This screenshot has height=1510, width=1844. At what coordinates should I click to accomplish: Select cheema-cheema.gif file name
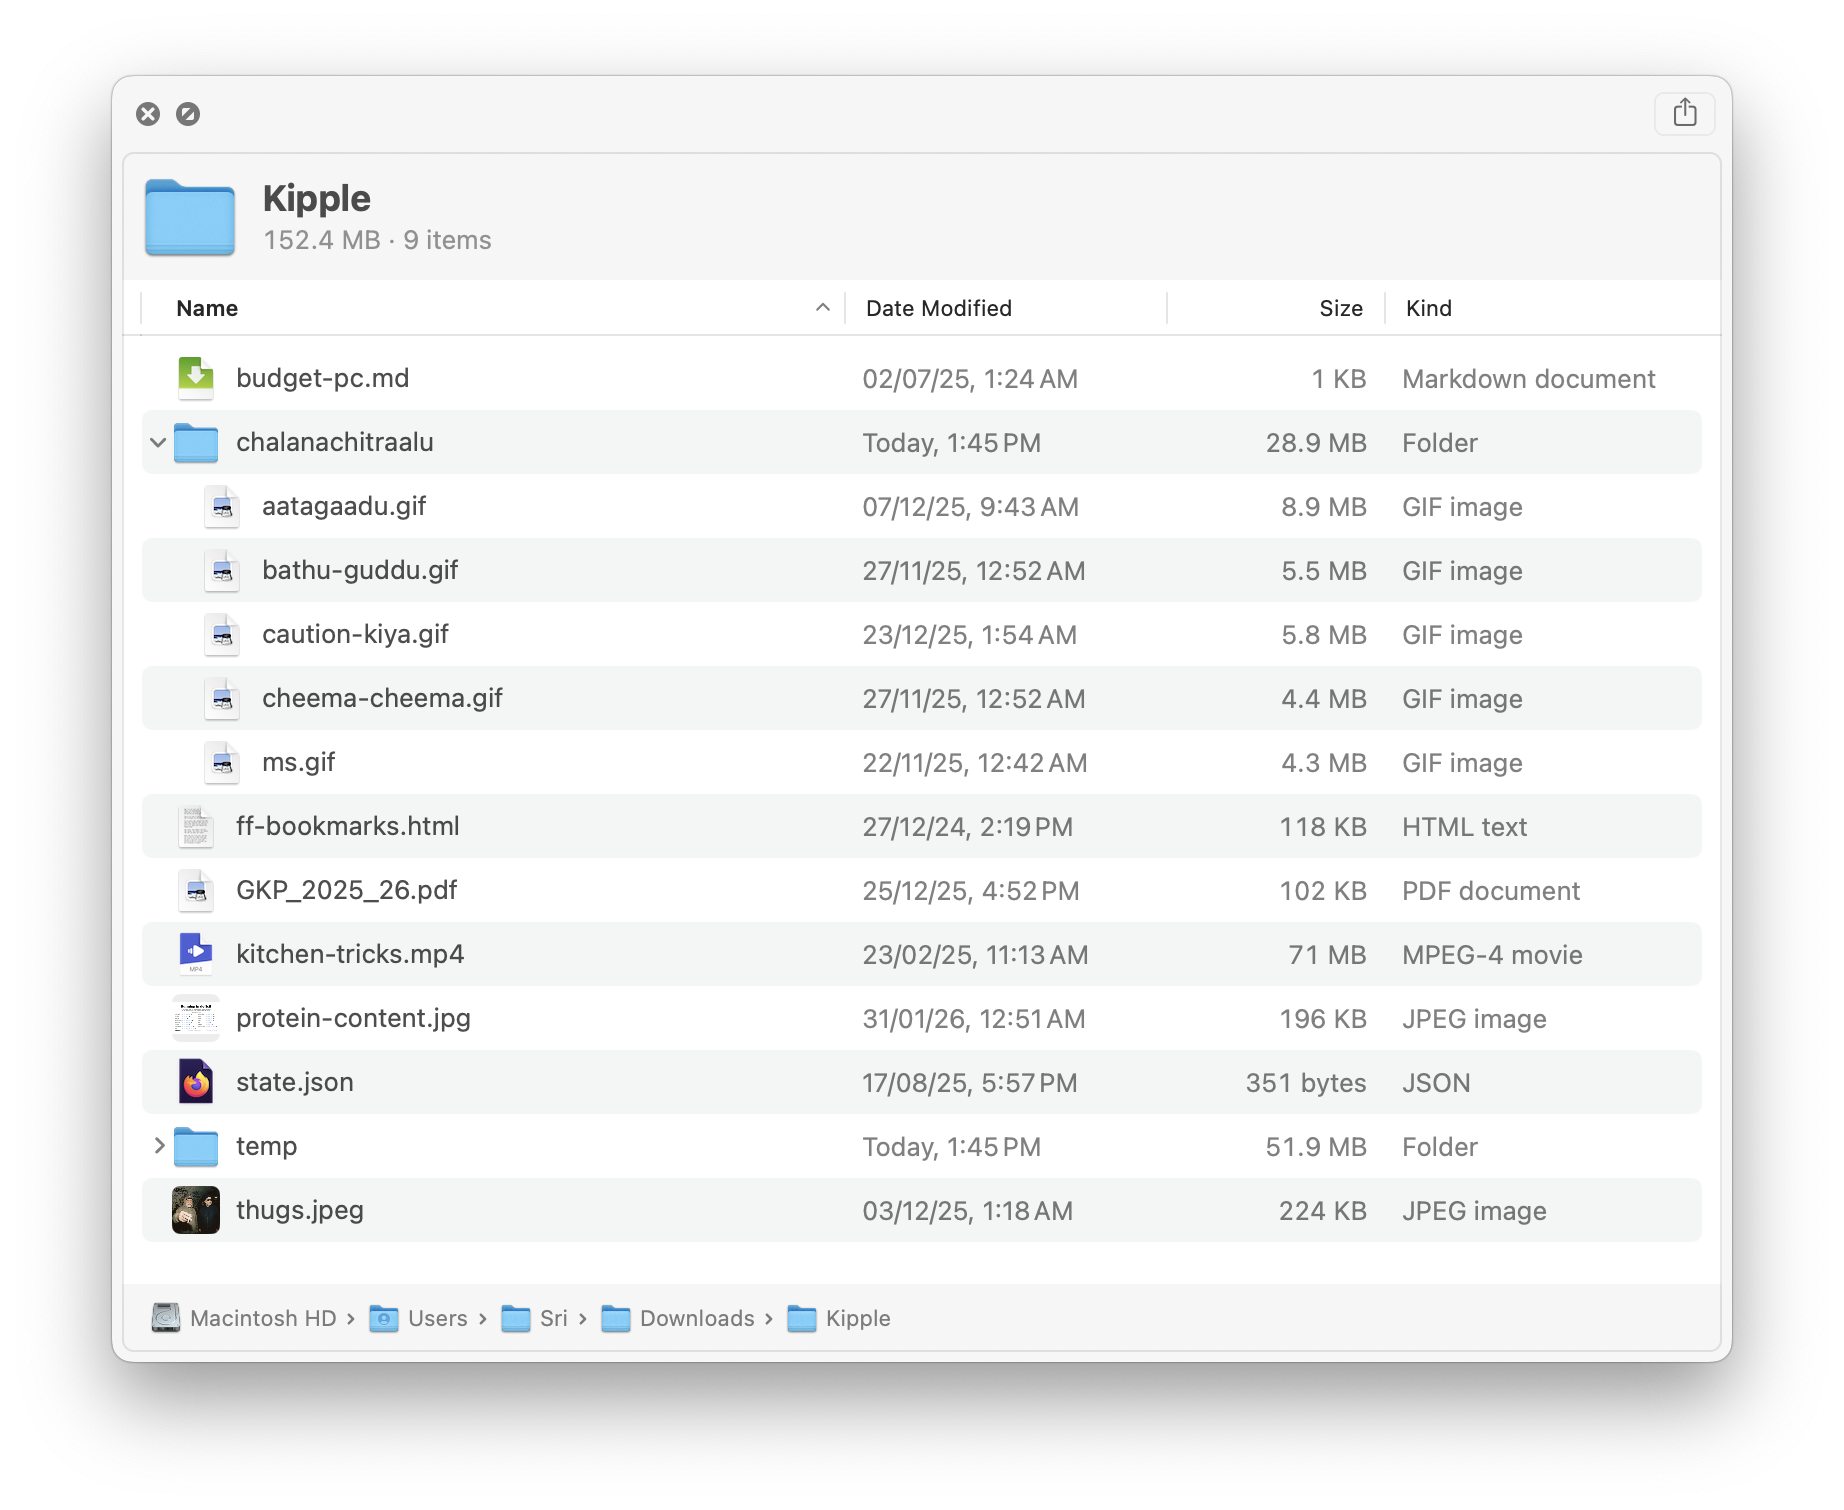click(382, 698)
